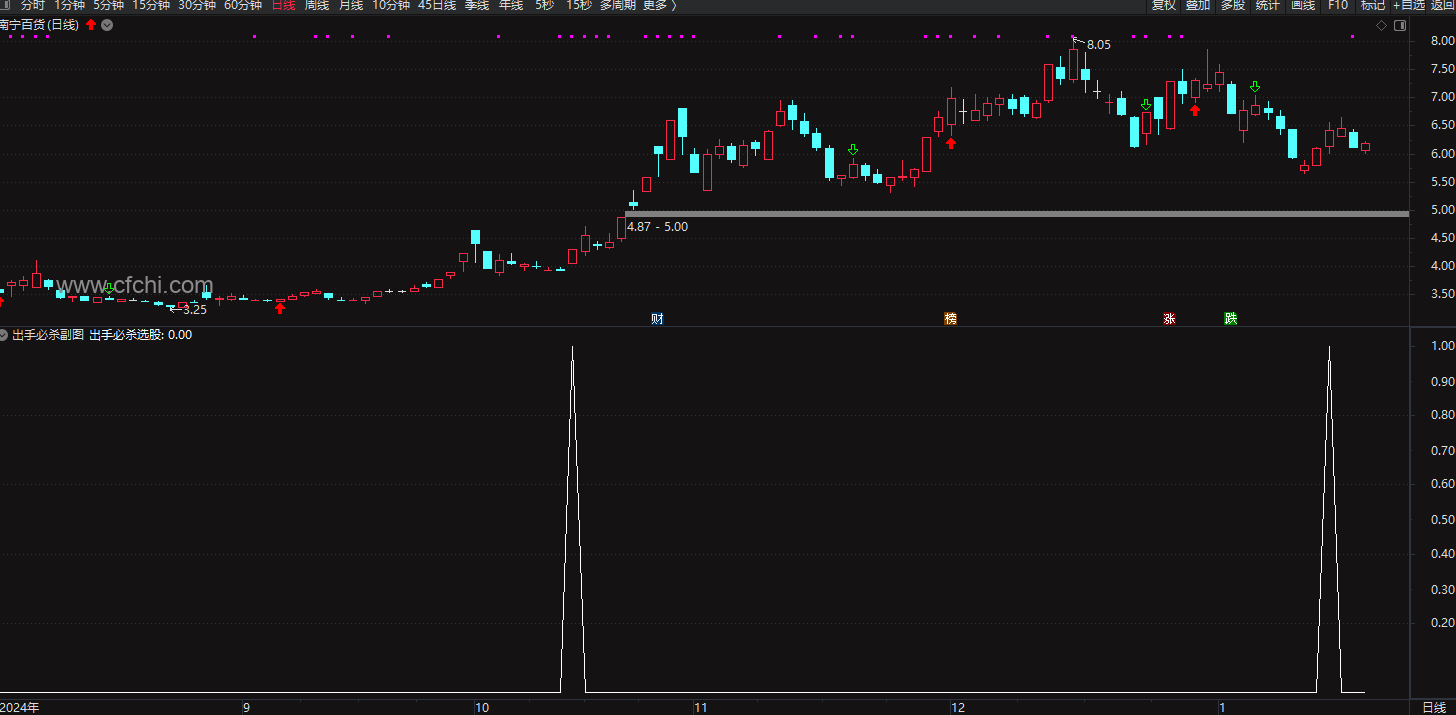Click the month 11 label on time axis
The image size is (1456, 715).
tap(700, 707)
